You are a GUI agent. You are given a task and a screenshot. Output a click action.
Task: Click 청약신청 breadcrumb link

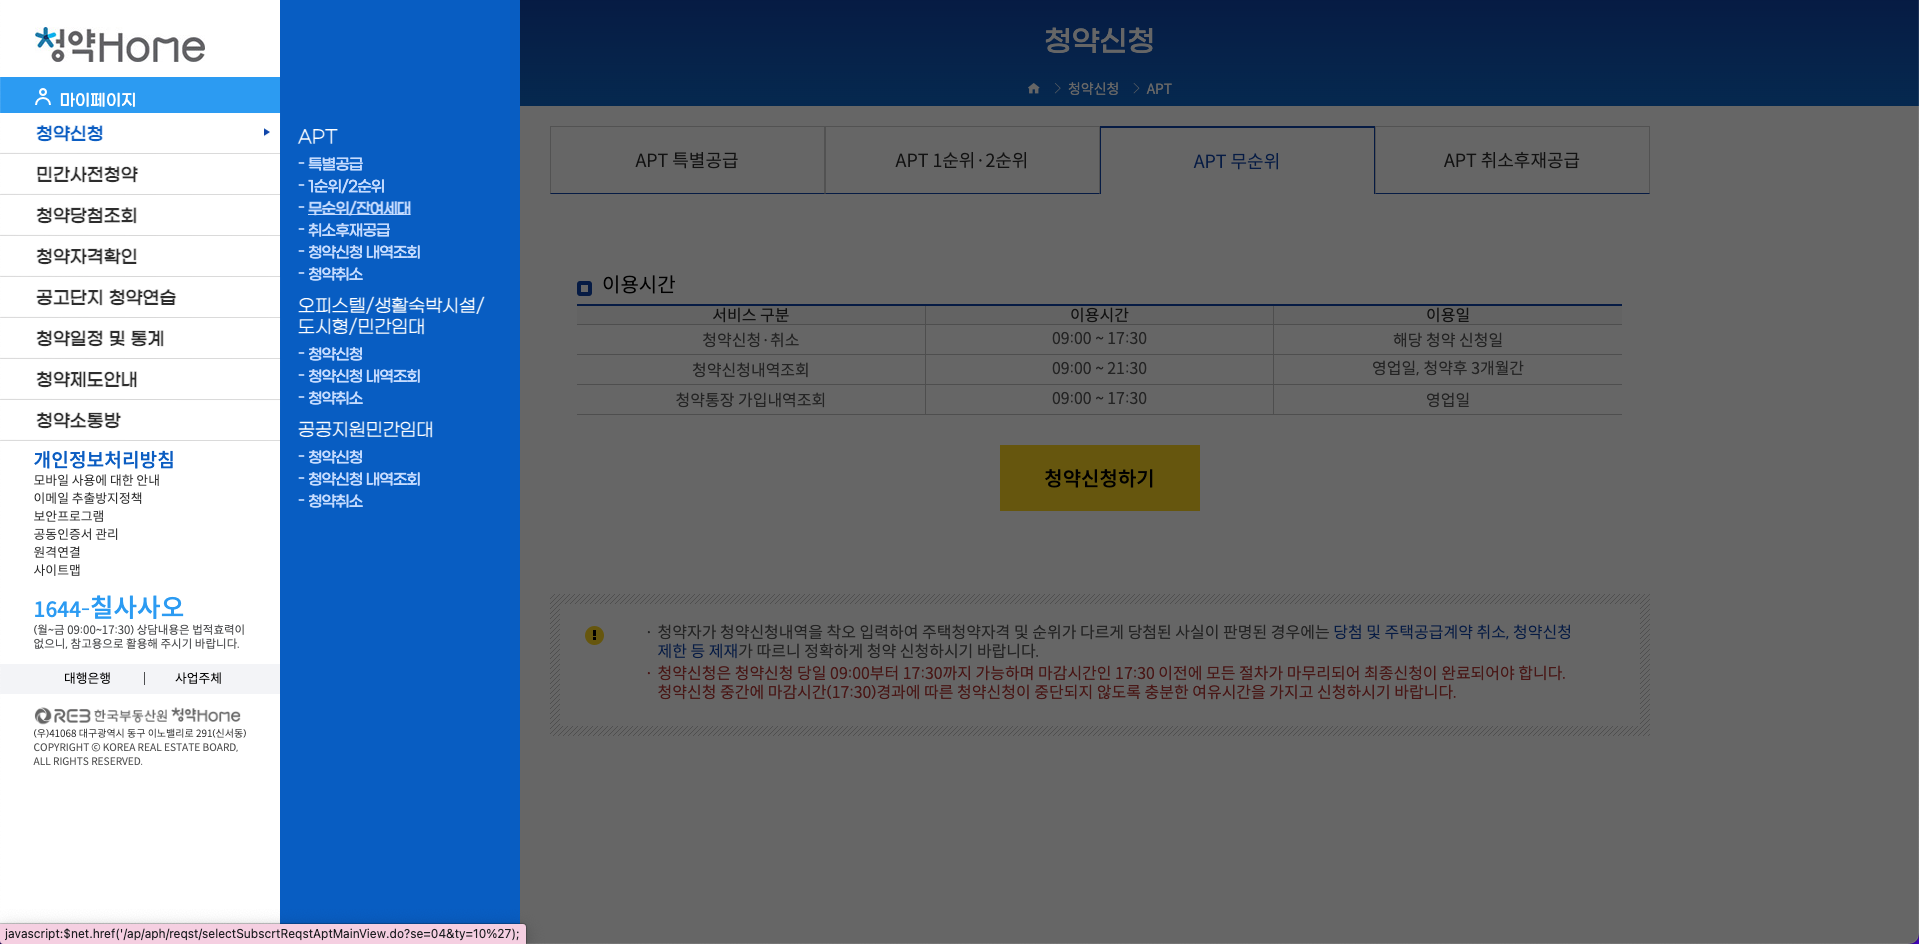coord(1093,88)
